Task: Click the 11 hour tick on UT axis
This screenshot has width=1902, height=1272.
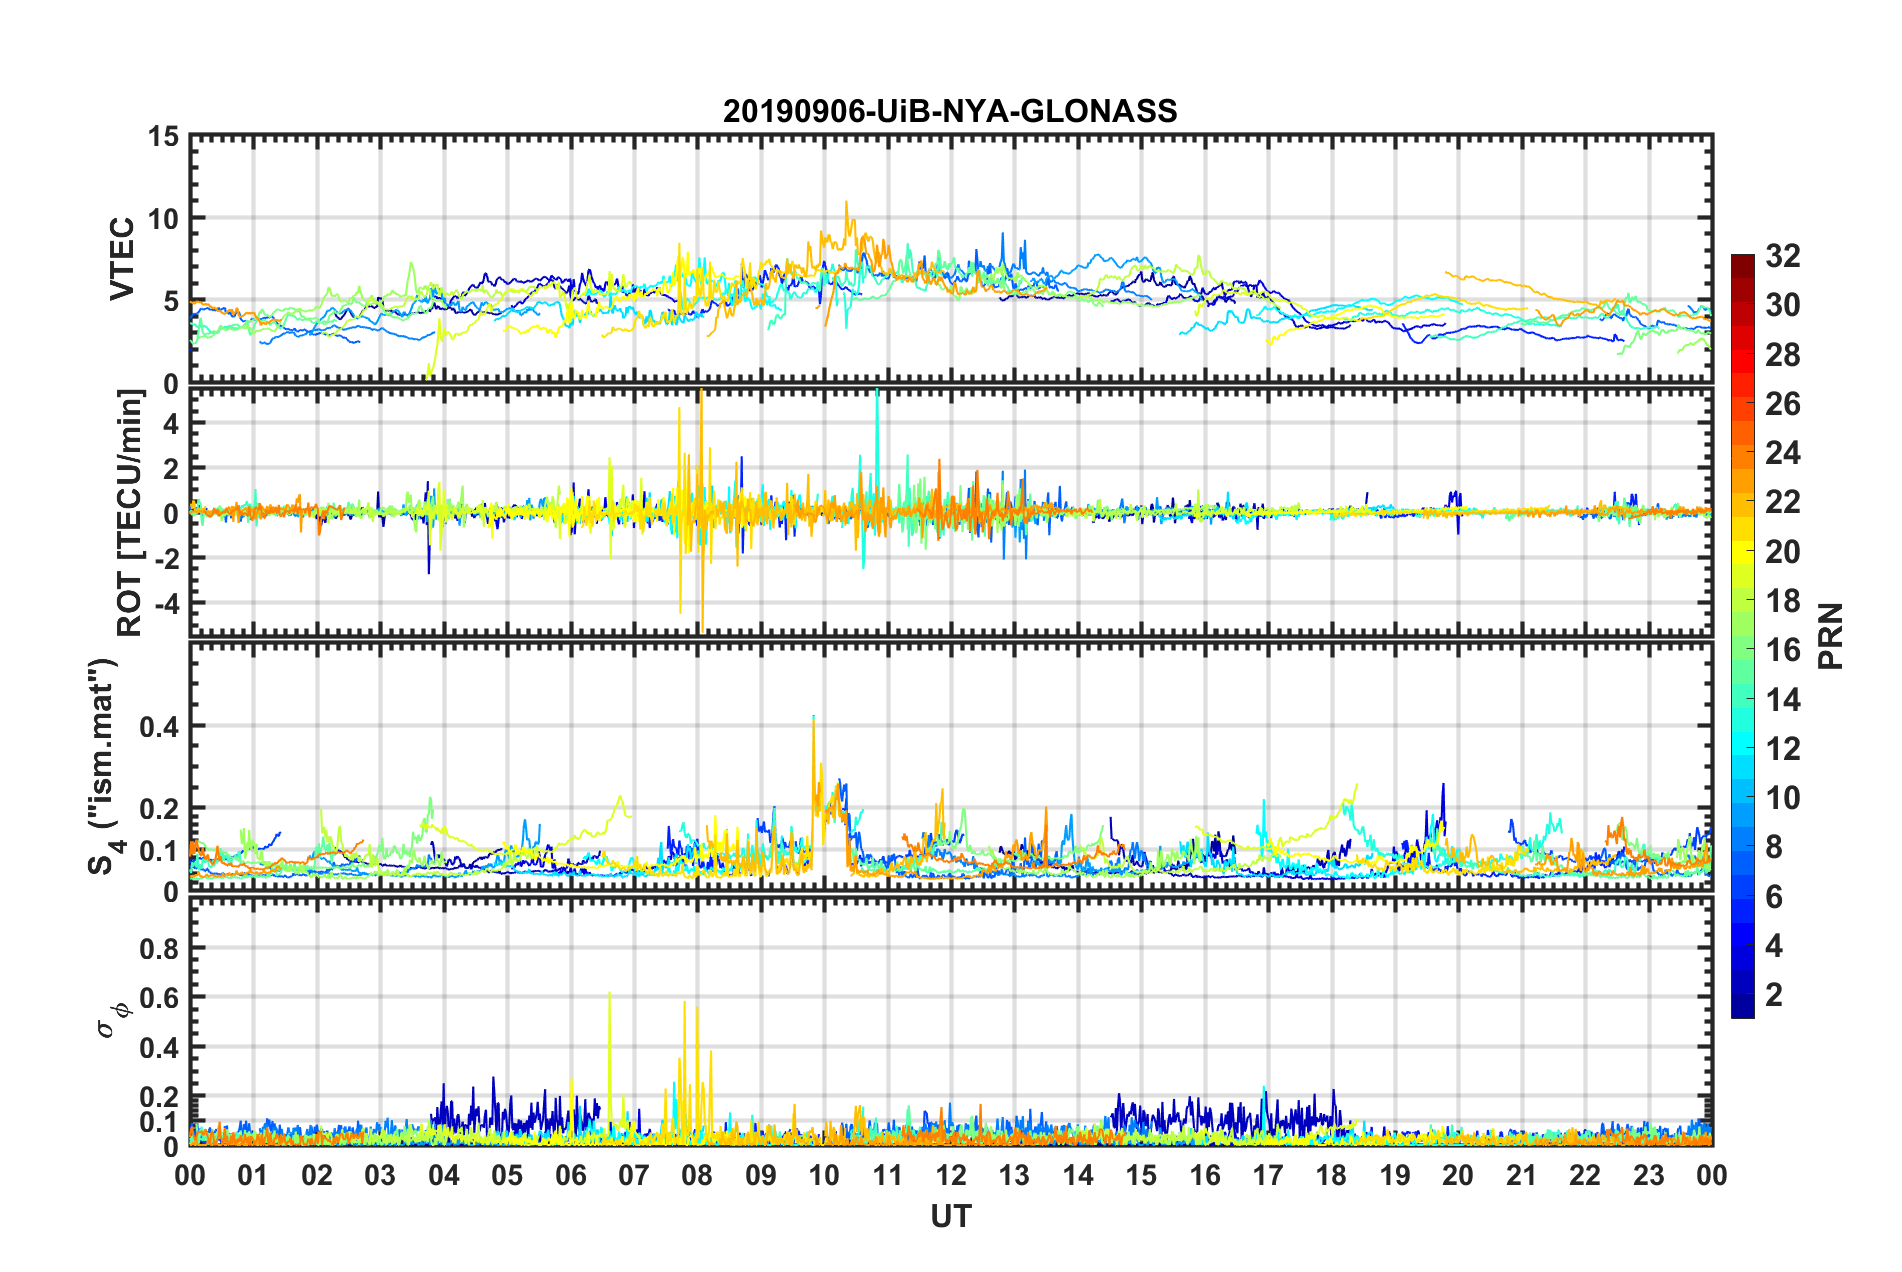Action: click(888, 1176)
